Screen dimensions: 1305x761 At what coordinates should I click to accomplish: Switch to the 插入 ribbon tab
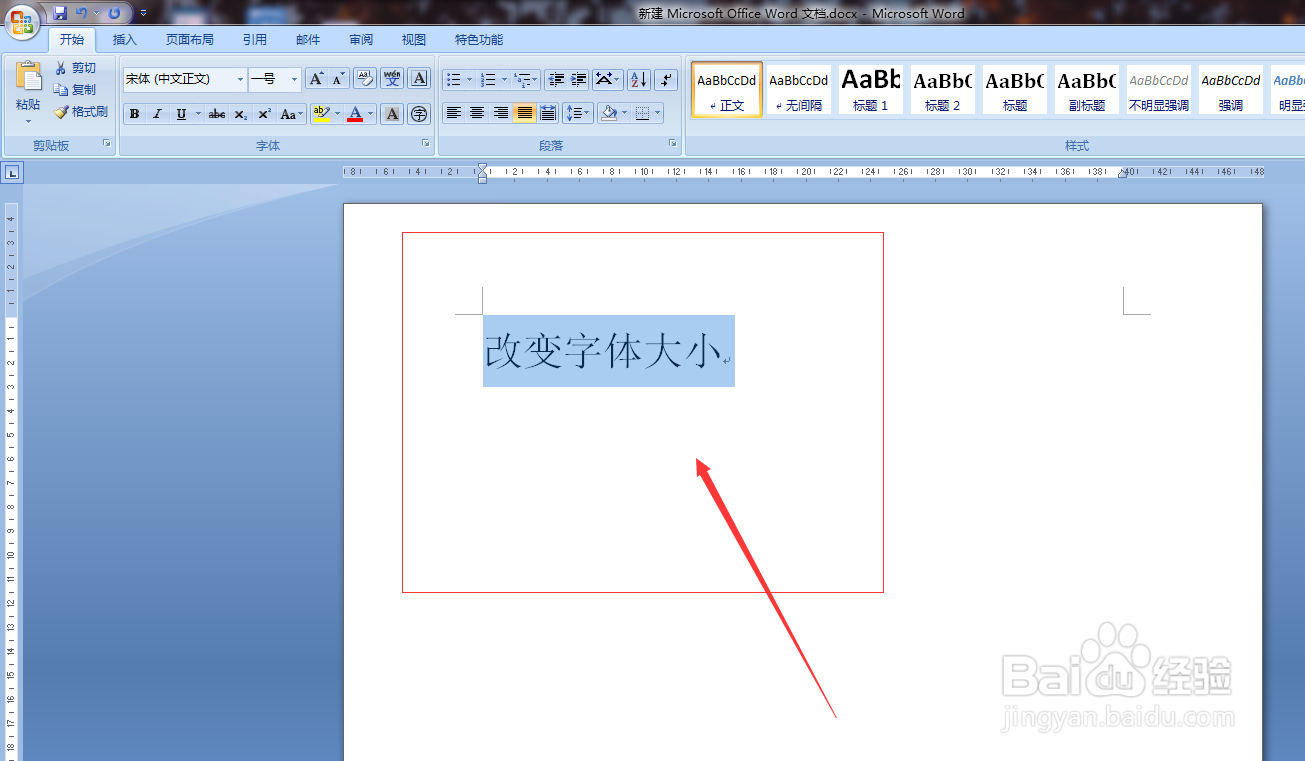click(x=124, y=39)
